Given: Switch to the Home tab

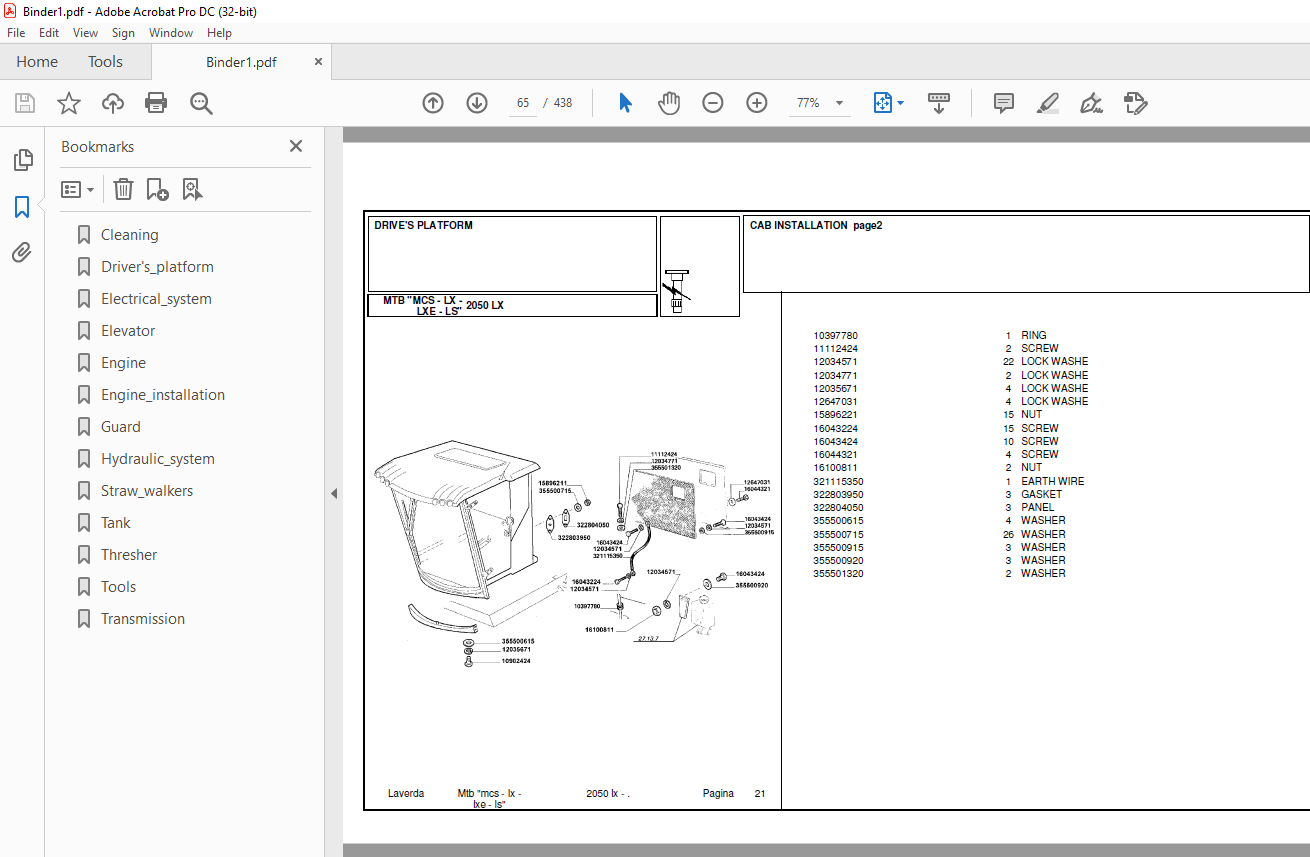Looking at the screenshot, I should coord(37,62).
